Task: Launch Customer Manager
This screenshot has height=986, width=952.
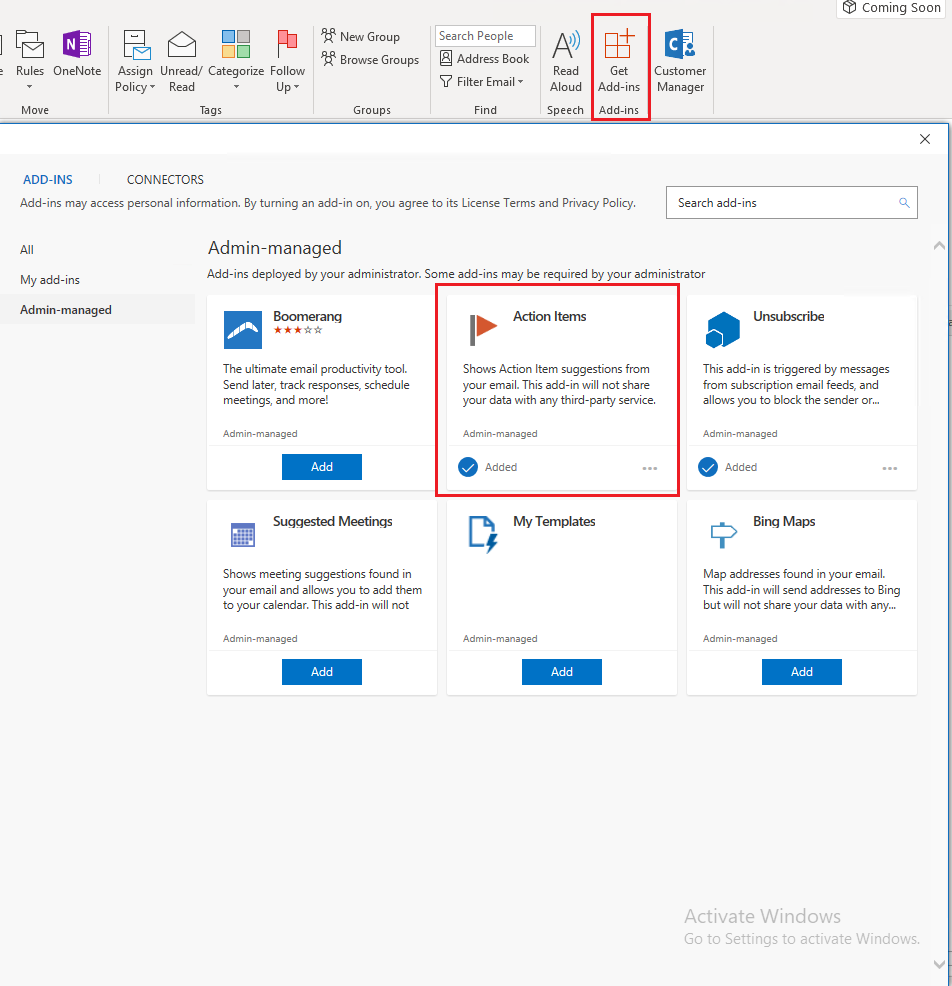Action: click(x=680, y=61)
